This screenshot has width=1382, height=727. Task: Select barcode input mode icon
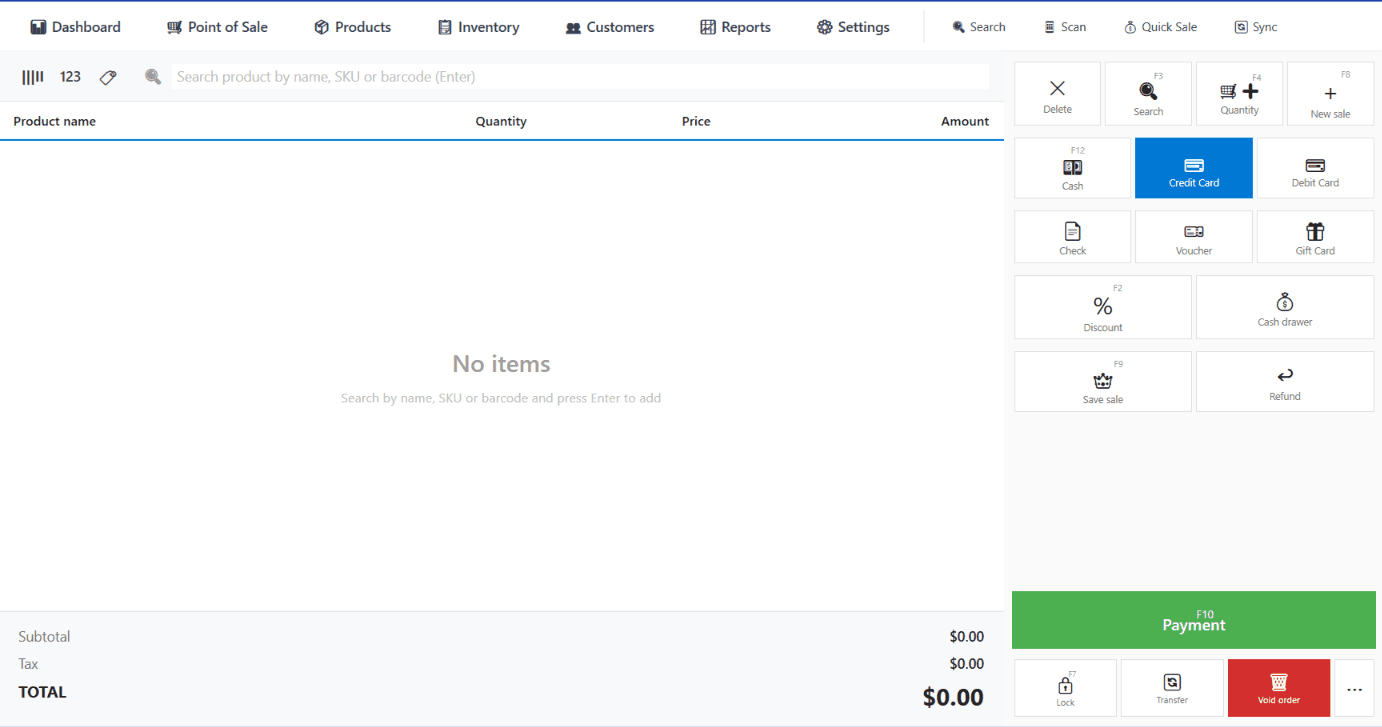[x=33, y=77]
